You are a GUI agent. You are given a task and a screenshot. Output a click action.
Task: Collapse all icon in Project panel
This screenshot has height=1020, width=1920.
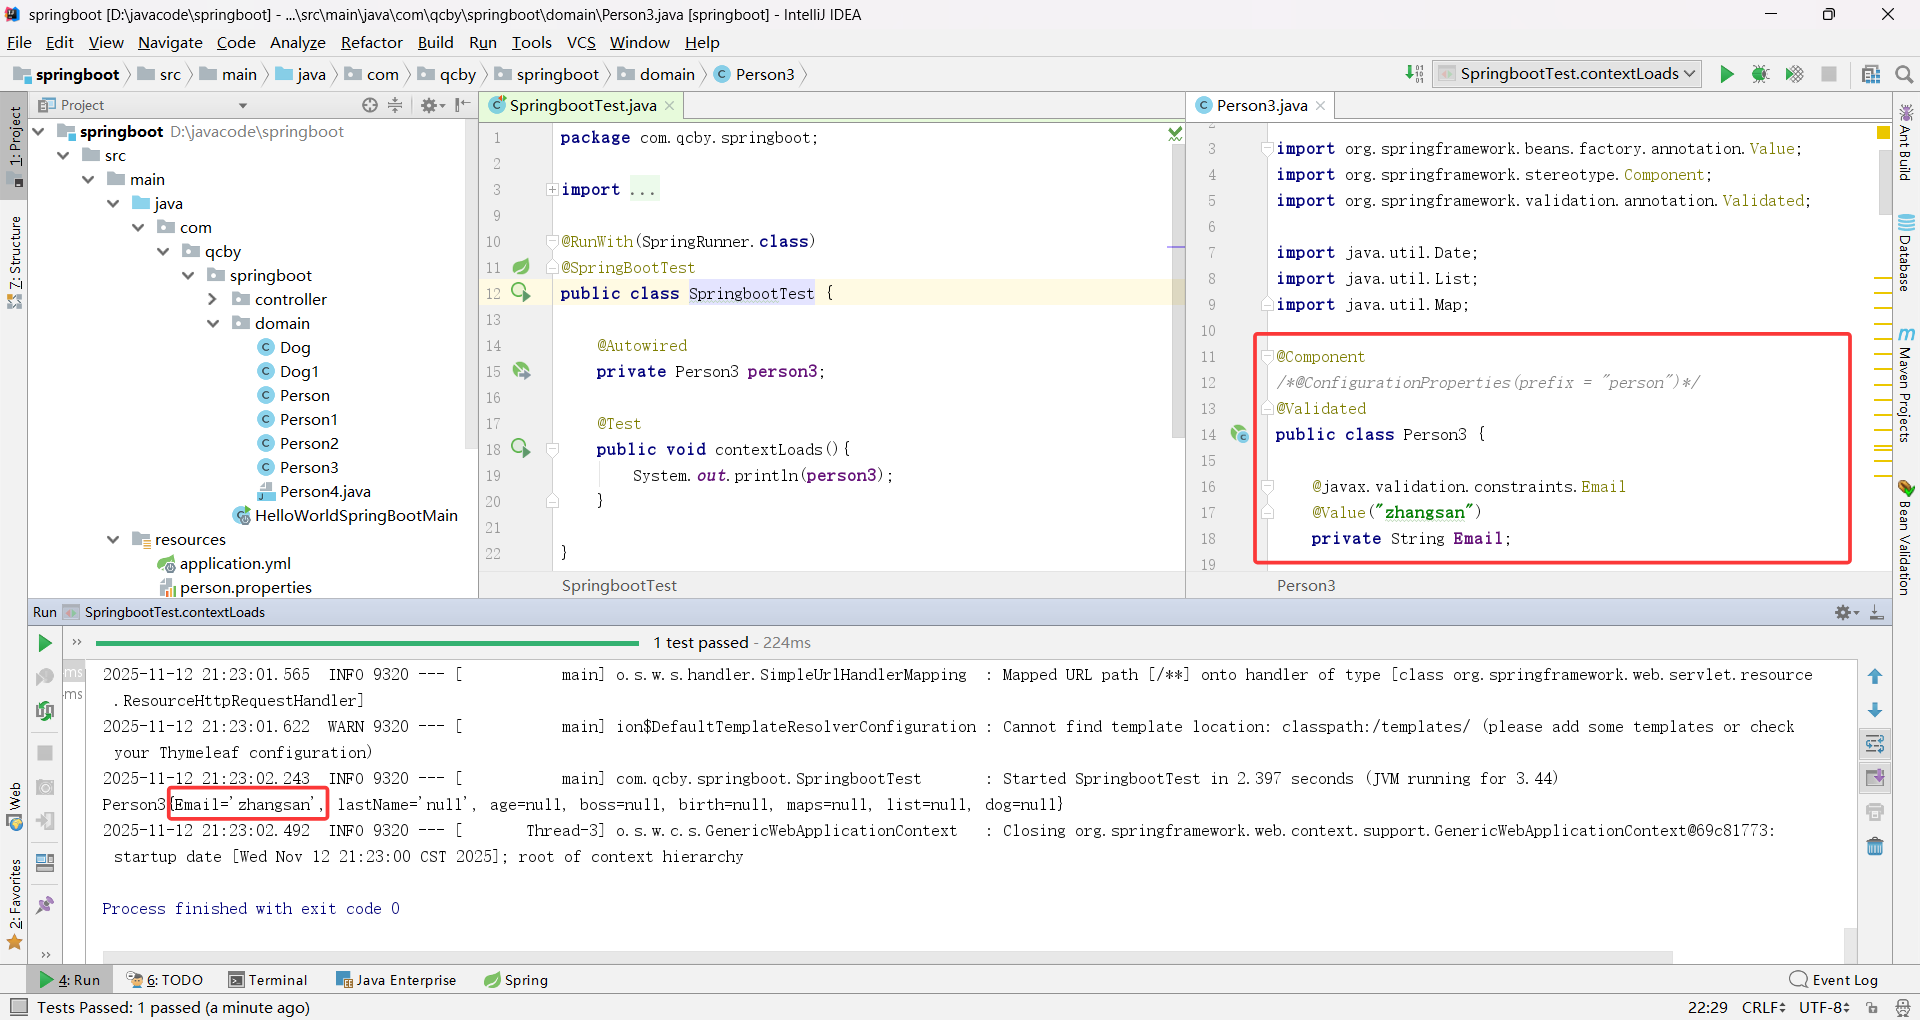[x=395, y=105]
